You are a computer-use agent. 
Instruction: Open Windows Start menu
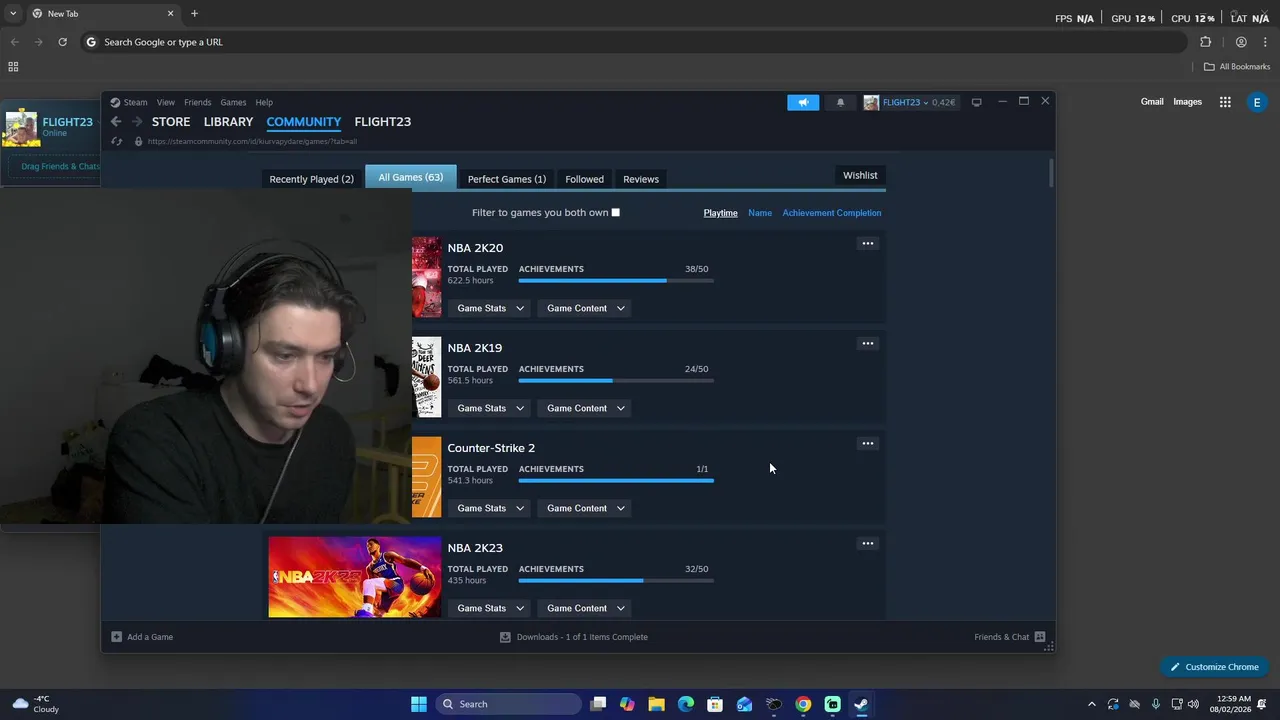(419, 704)
